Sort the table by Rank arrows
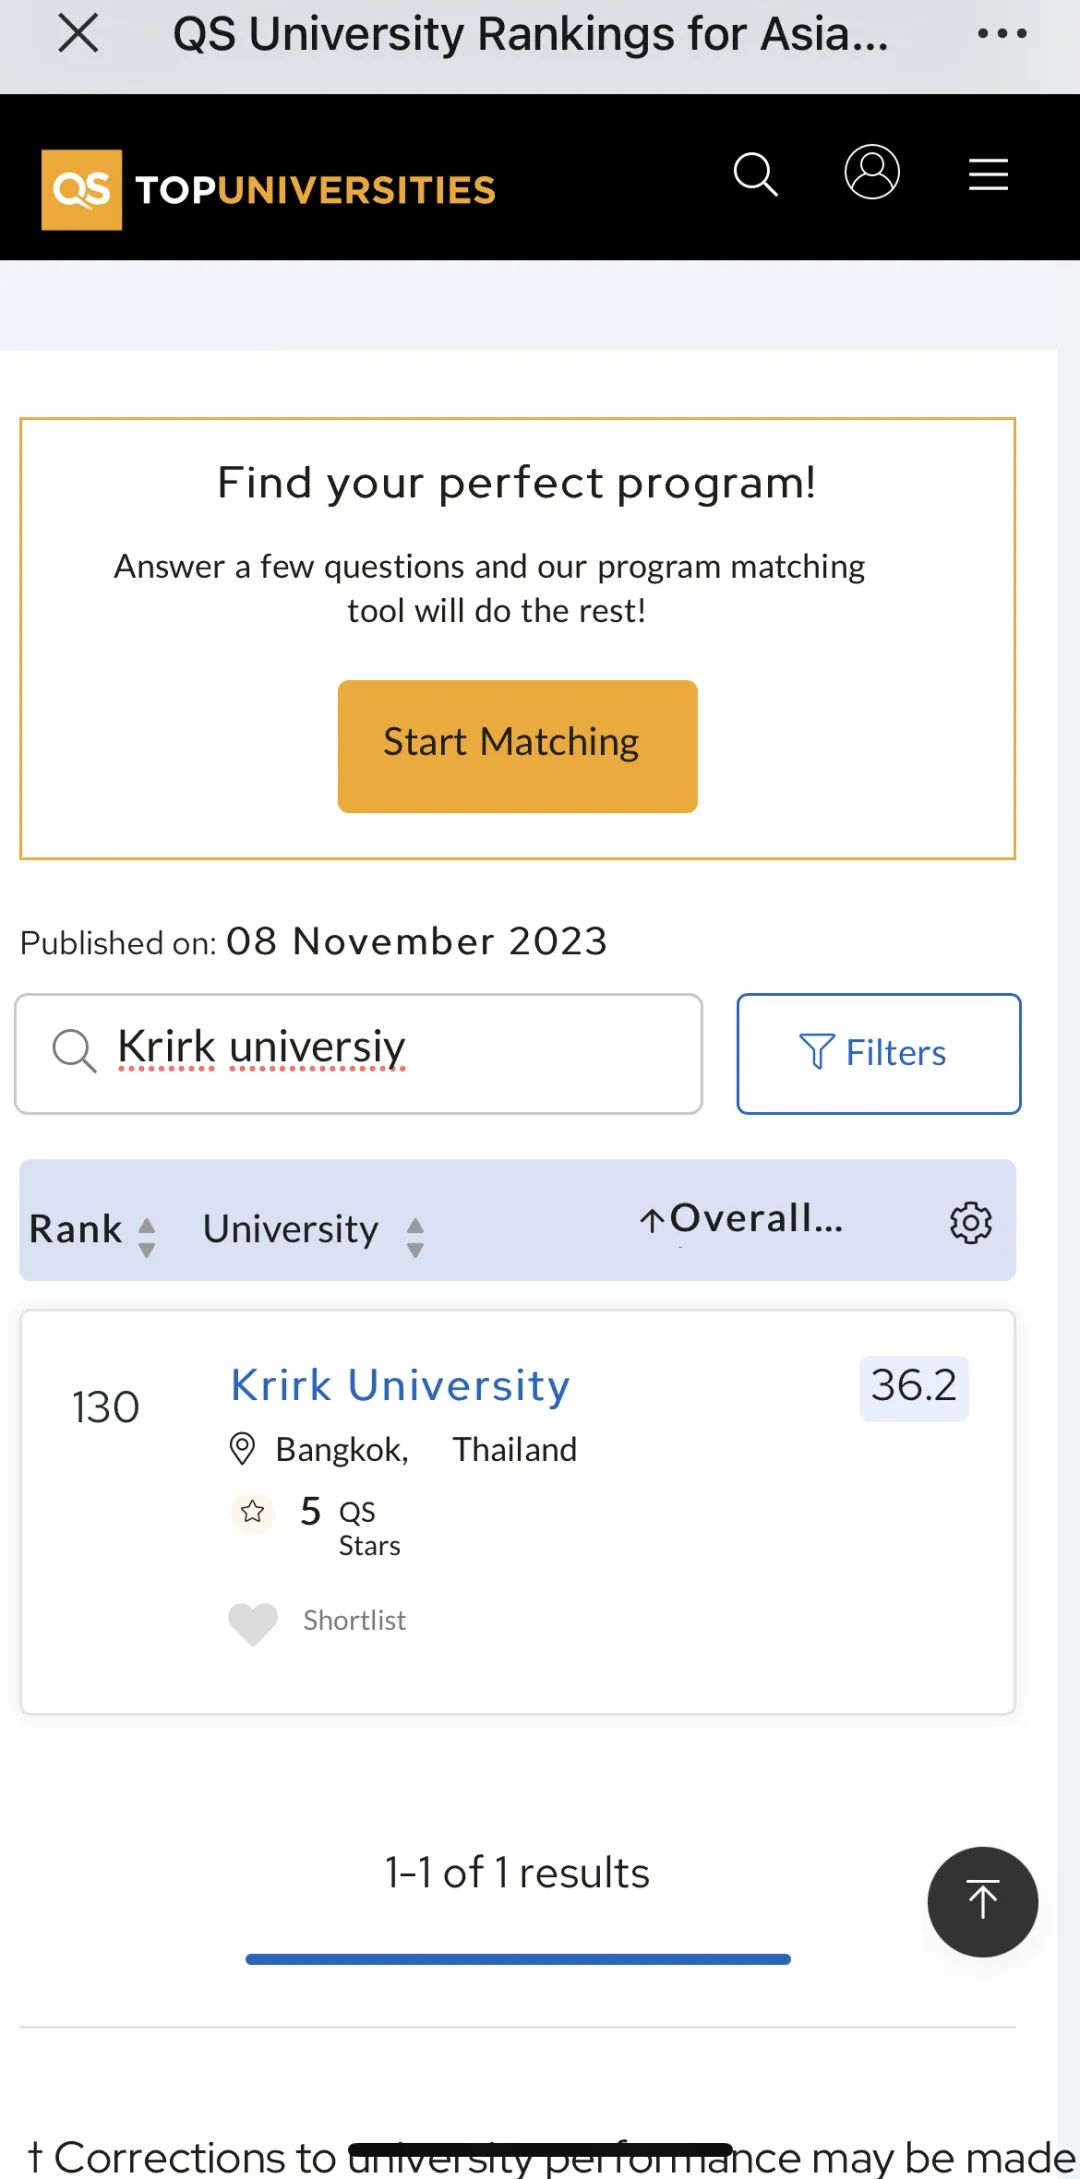1080x2179 pixels. click(146, 1236)
